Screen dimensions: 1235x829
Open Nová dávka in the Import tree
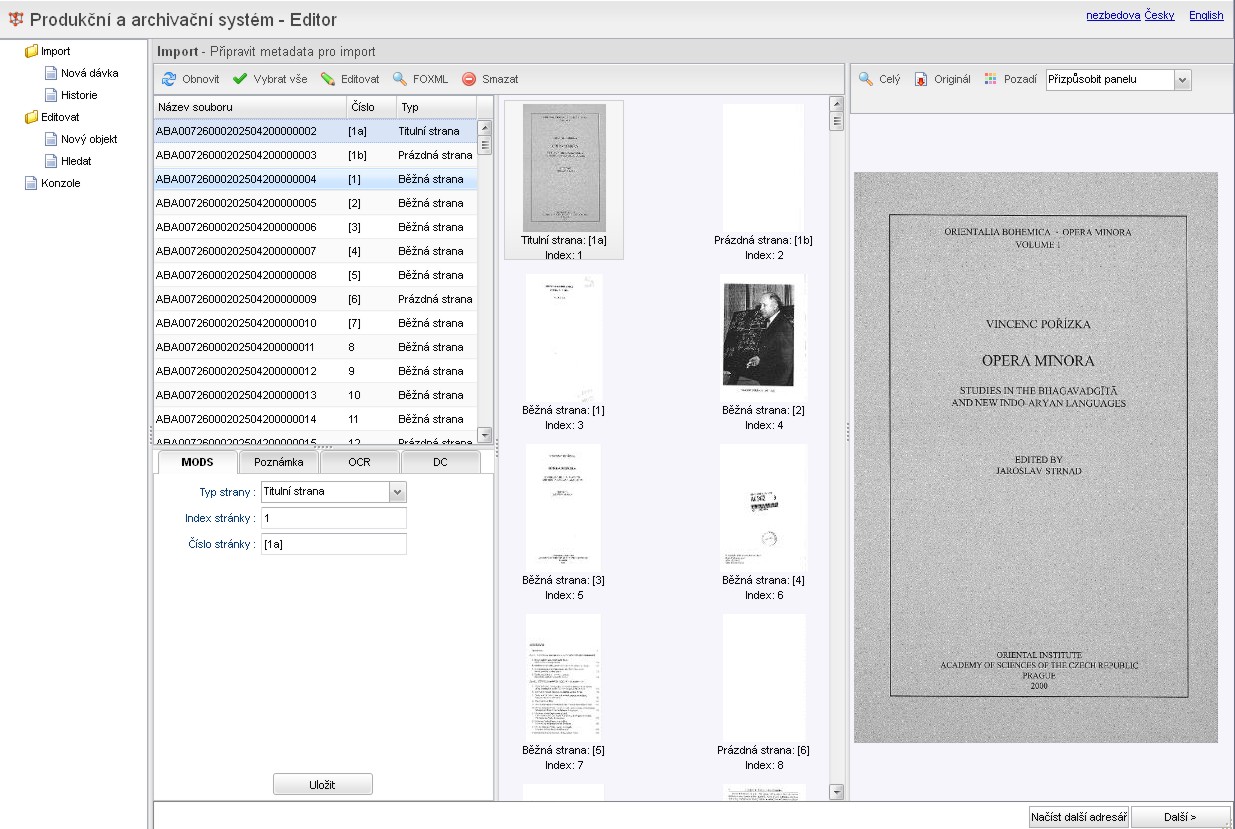click(x=89, y=73)
